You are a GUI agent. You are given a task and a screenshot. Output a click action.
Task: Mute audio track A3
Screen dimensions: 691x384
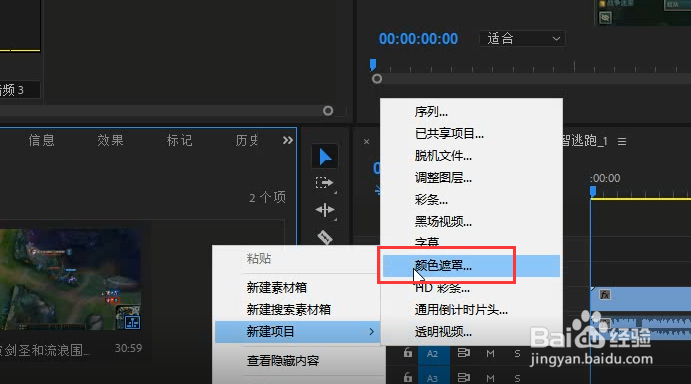click(490, 378)
